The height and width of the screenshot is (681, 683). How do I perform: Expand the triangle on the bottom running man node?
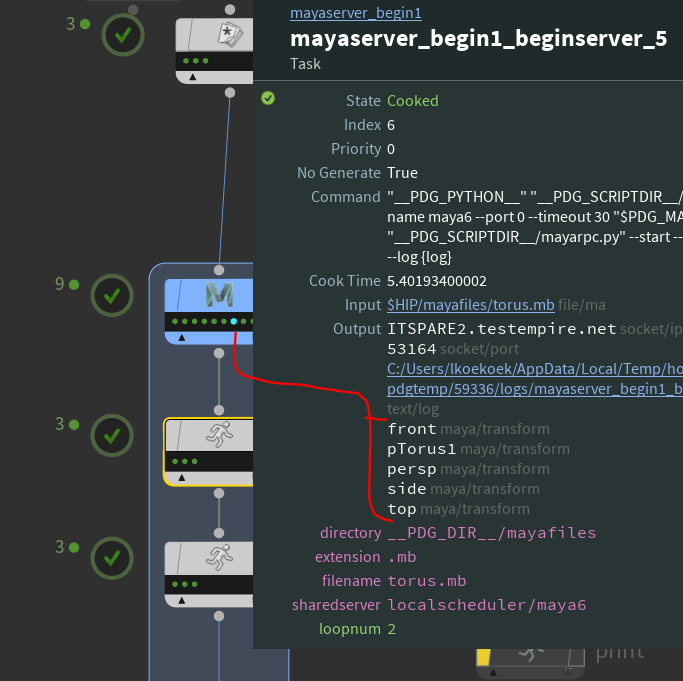pos(181,601)
